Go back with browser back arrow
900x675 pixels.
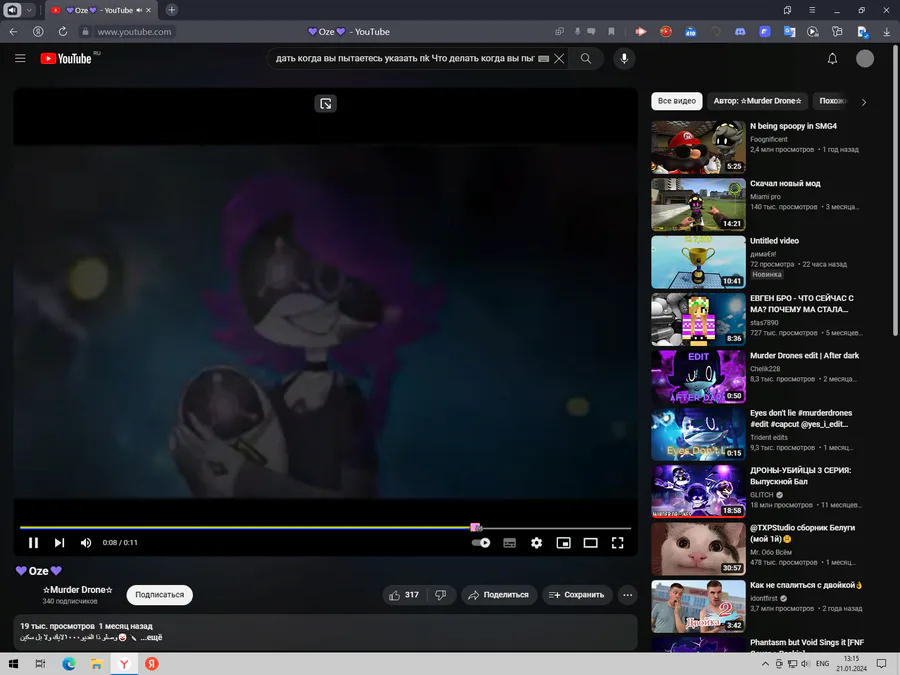coord(13,32)
